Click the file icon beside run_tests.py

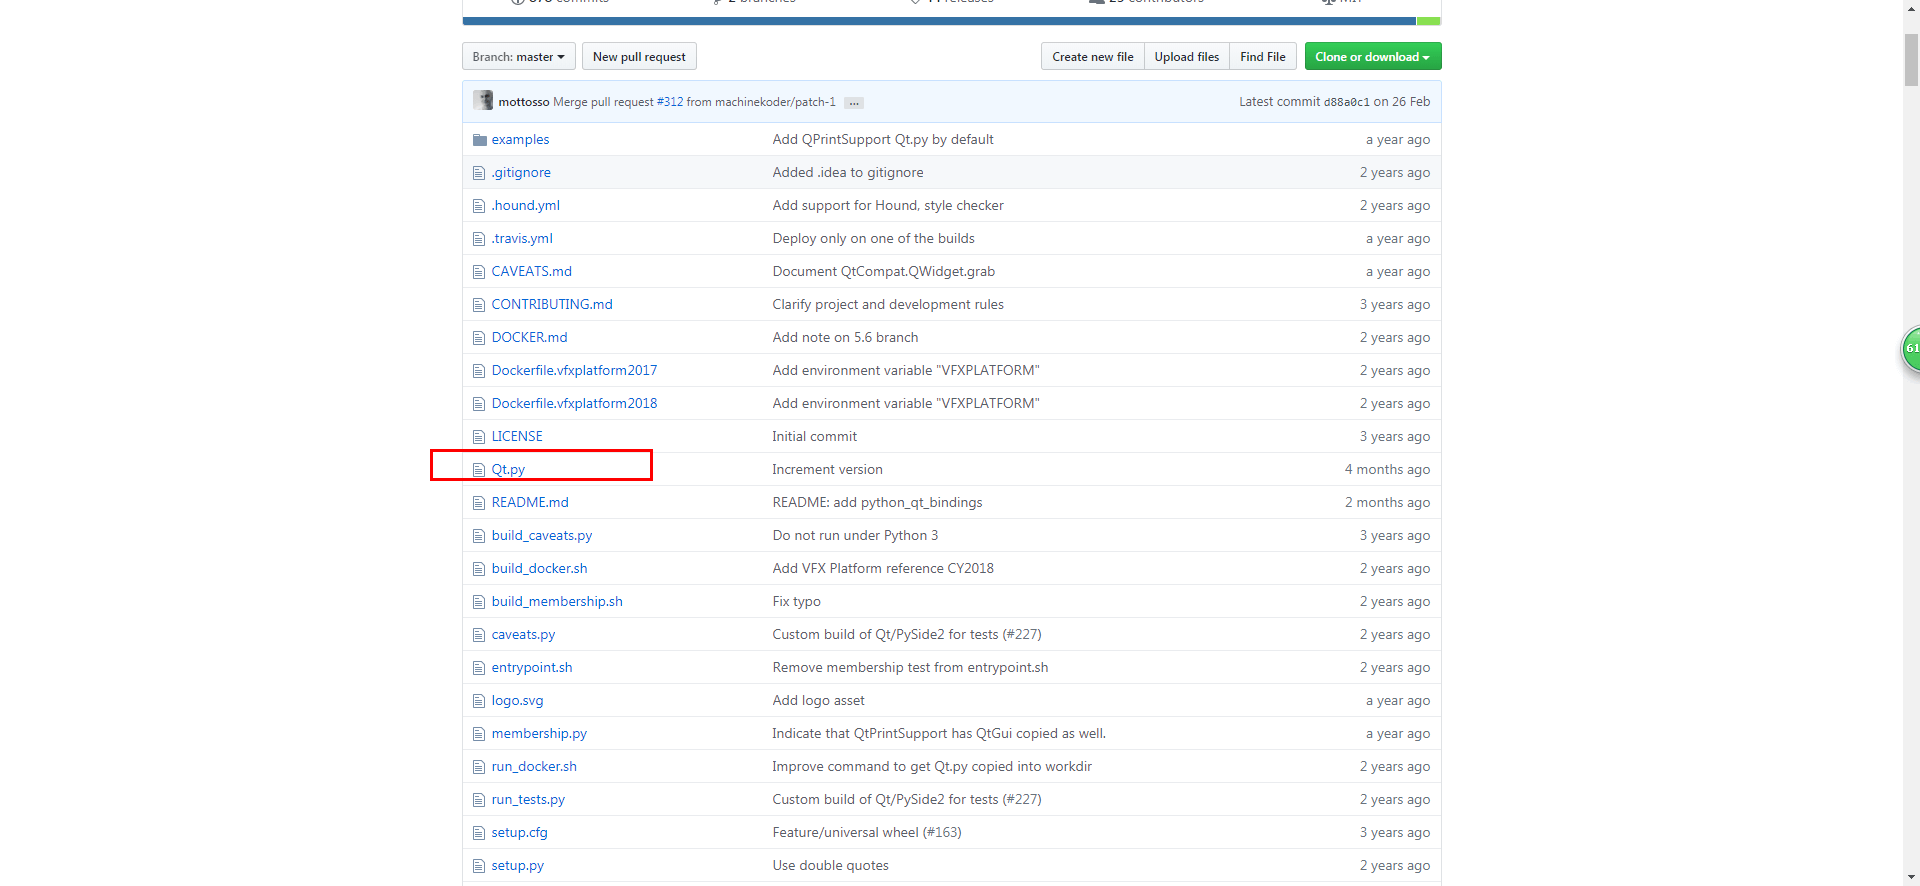tap(478, 800)
